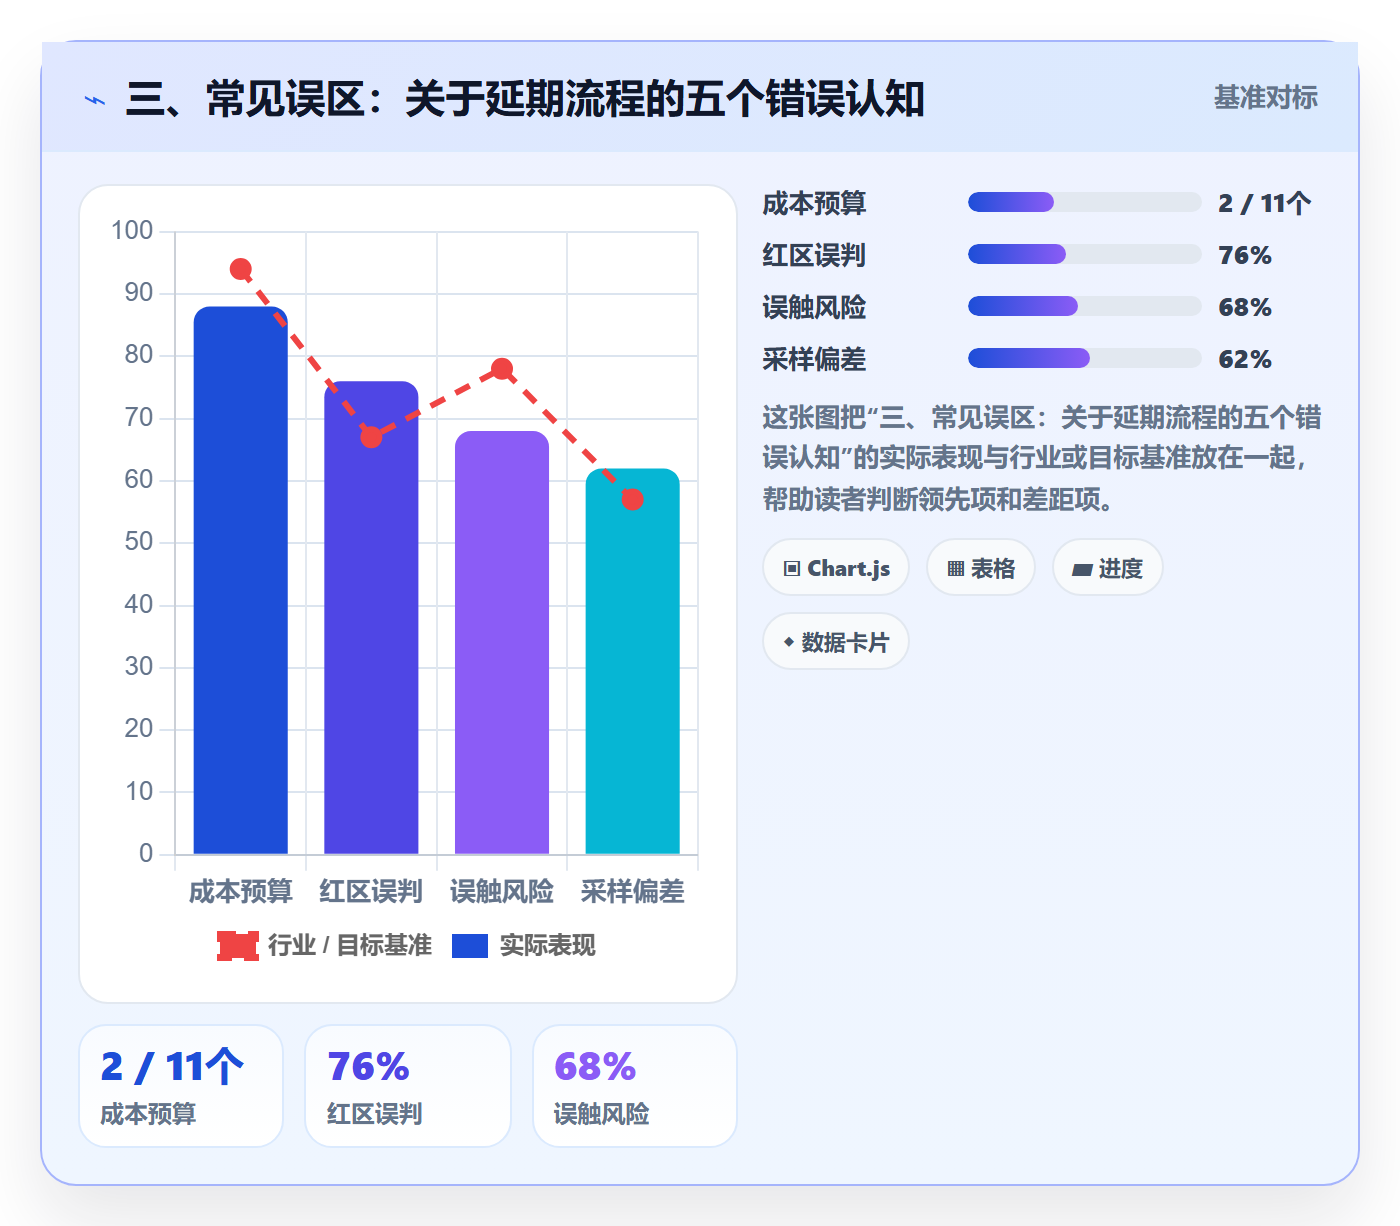Click the 2 / 11个 value beside the progress bar

point(1264,203)
